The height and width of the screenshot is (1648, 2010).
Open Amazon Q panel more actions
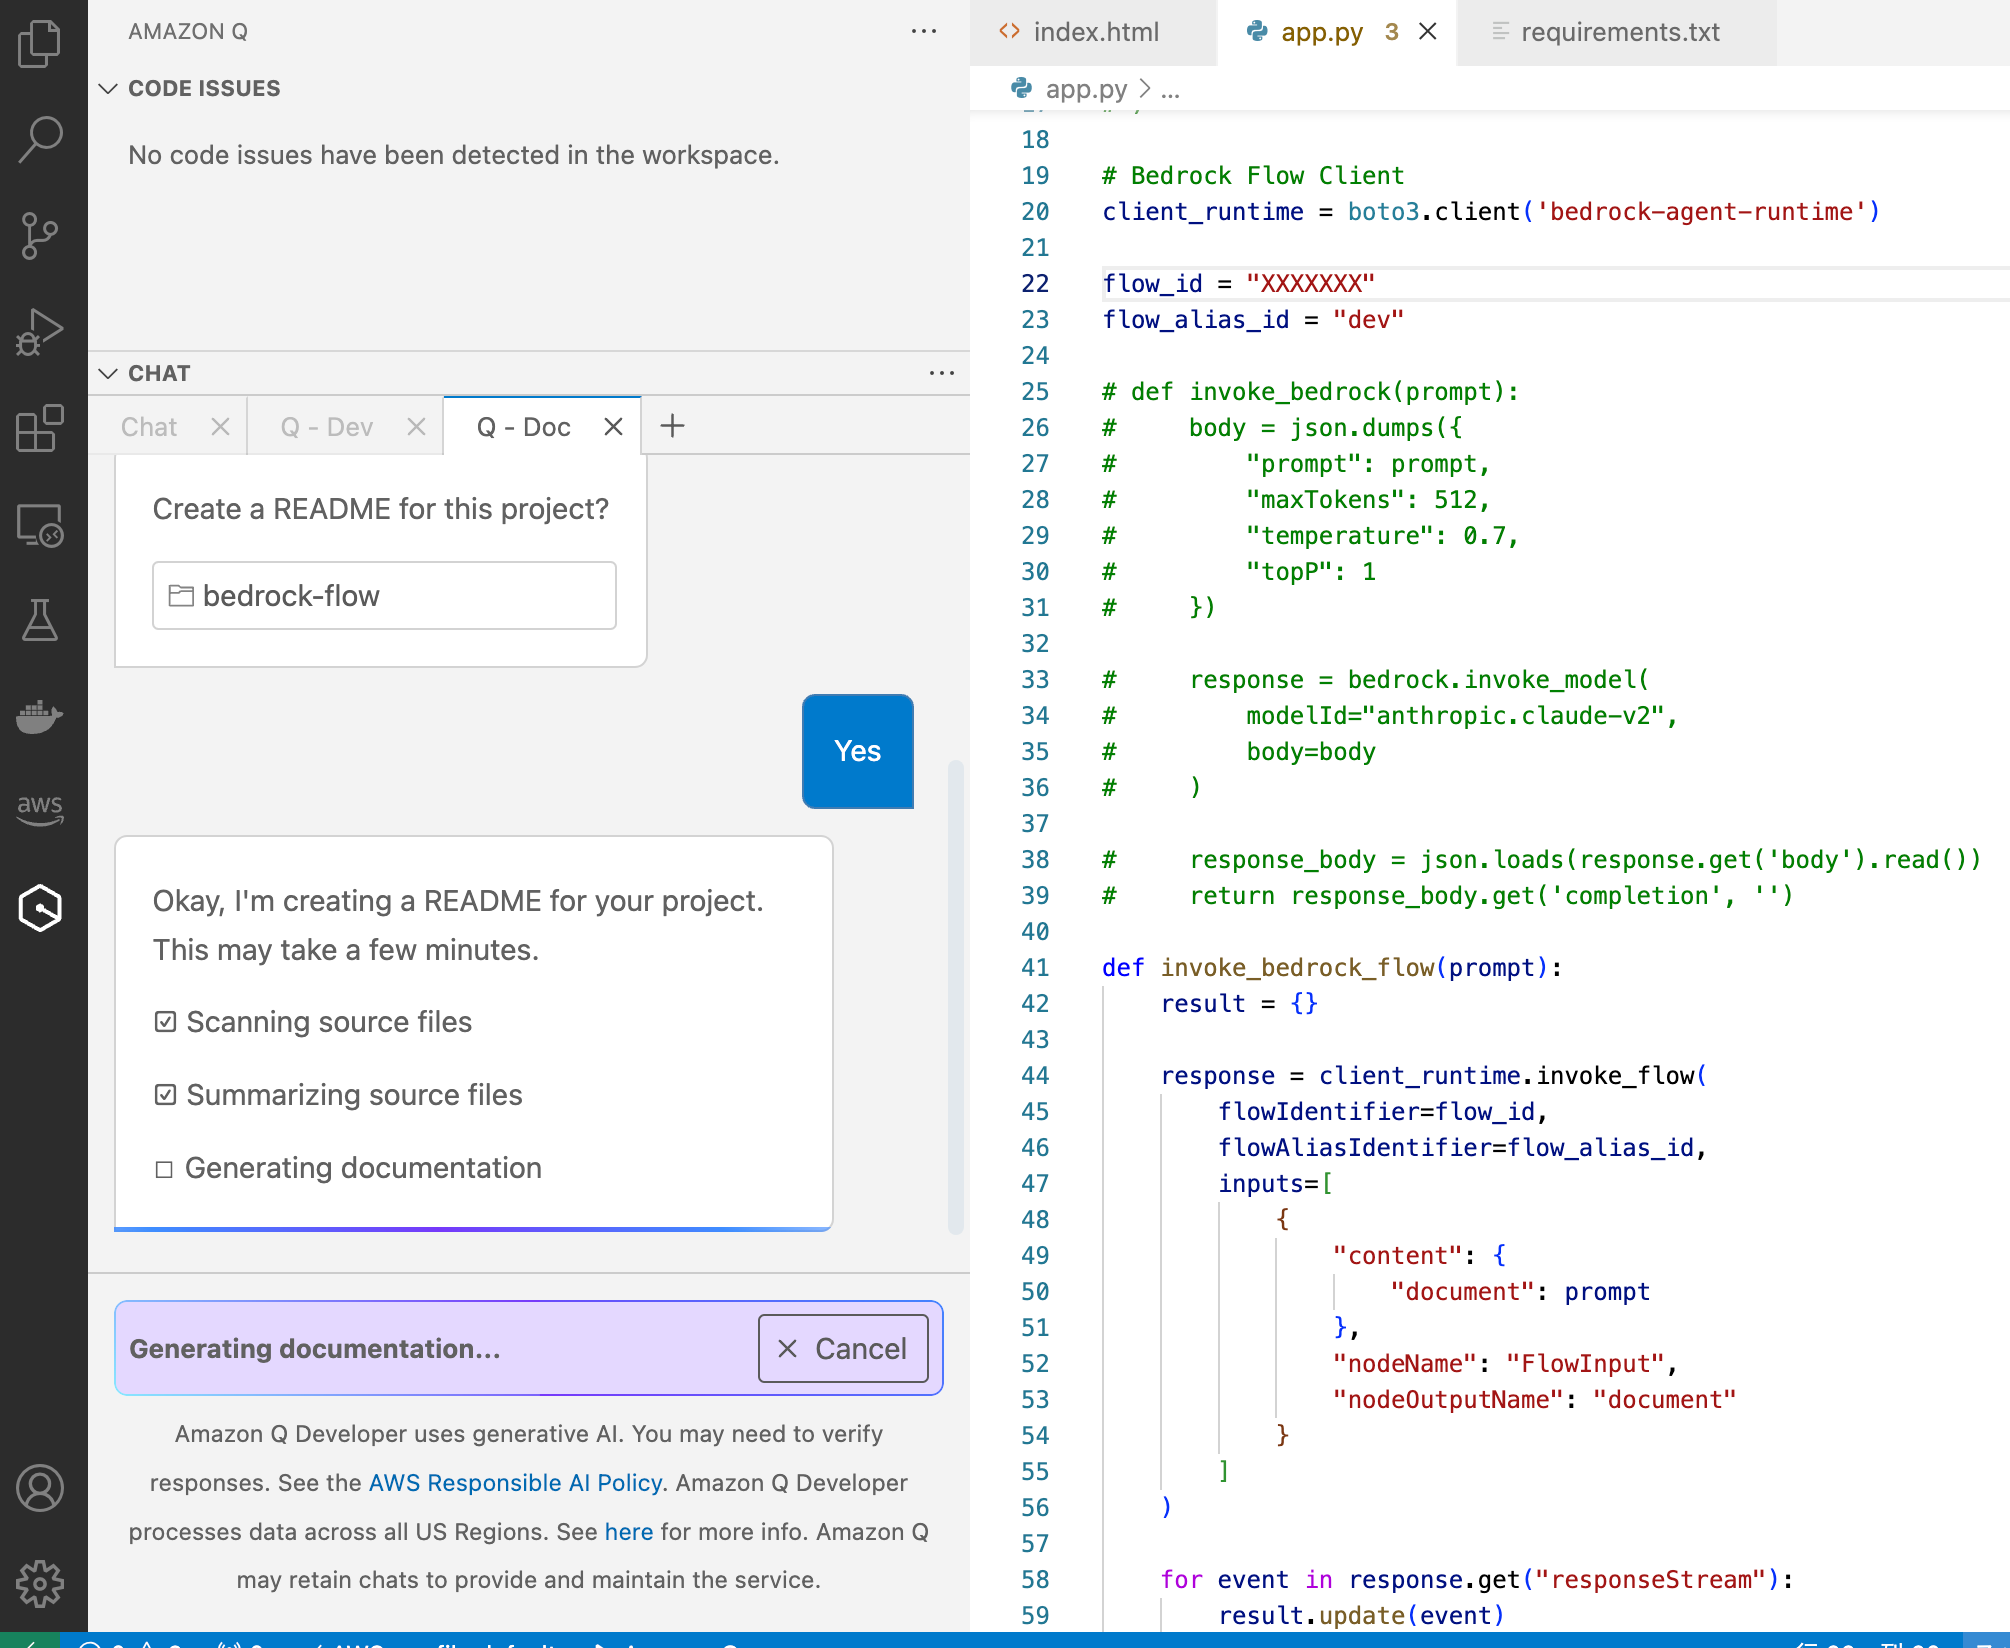924,31
